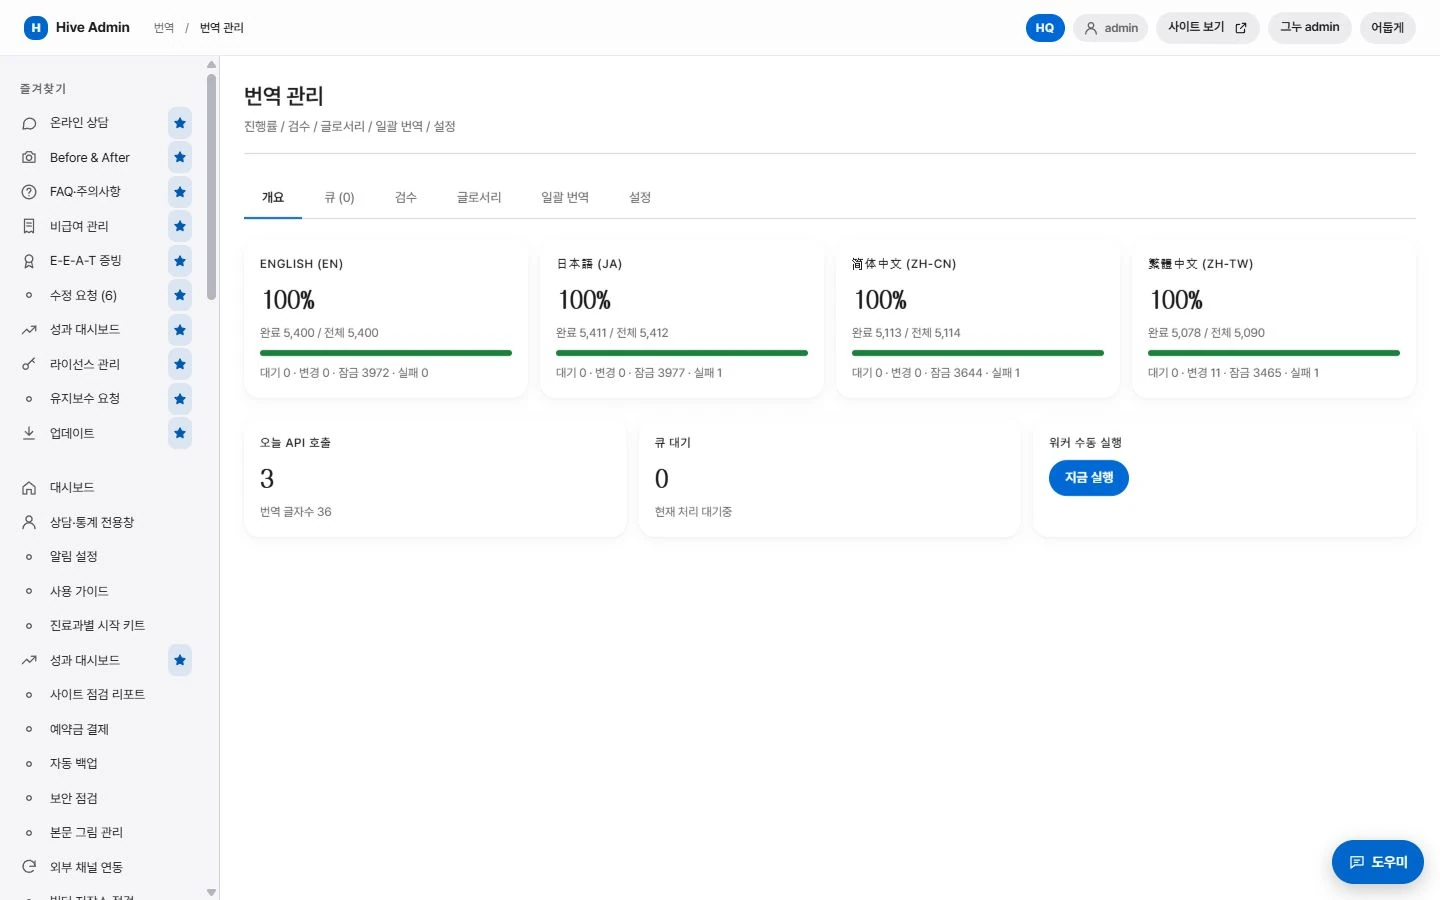Click the home icon beside 대시보드
Viewport: 1440px width, 900px height.
pyautogui.click(x=29, y=488)
